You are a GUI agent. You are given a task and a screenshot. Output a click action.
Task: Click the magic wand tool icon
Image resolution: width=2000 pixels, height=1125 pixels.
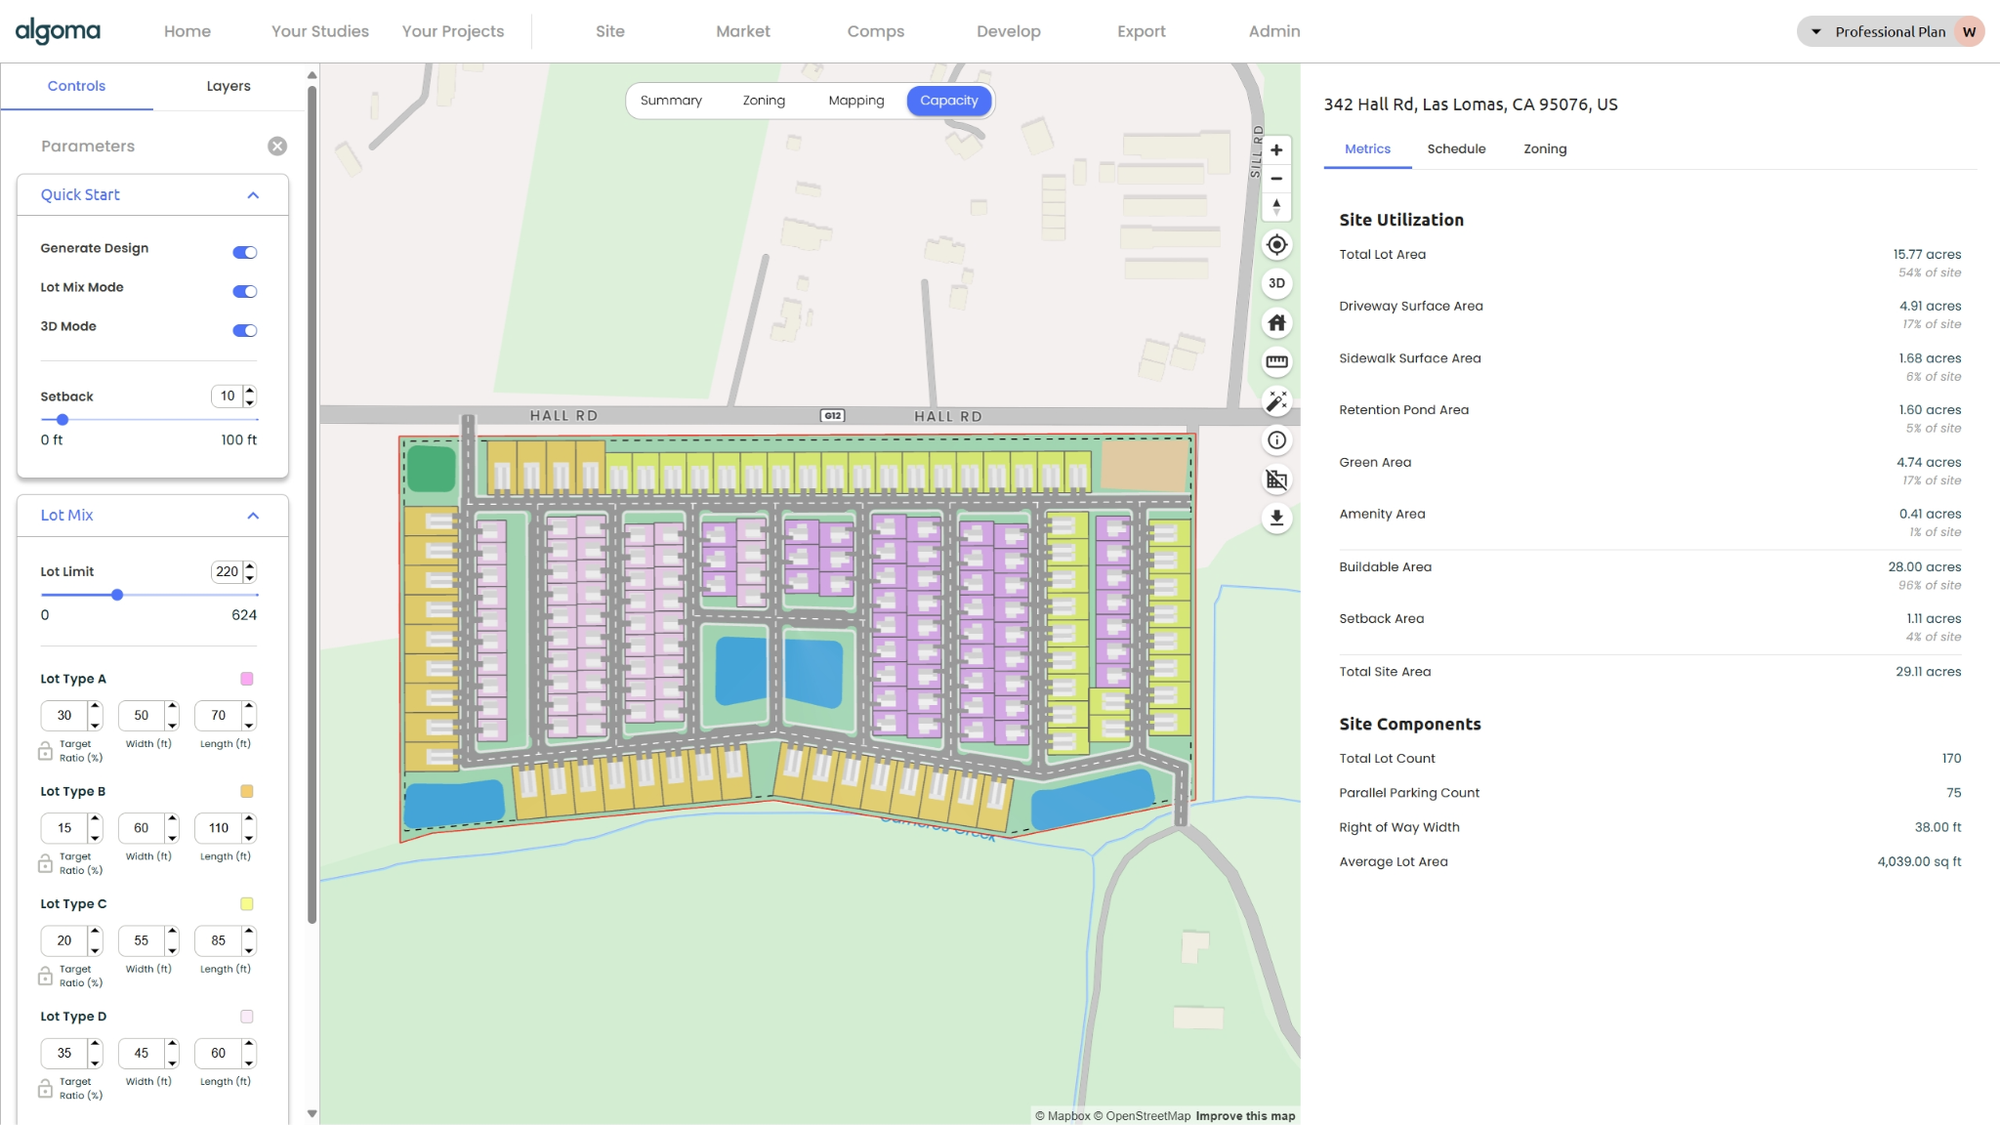pyautogui.click(x=1276, y=401)
